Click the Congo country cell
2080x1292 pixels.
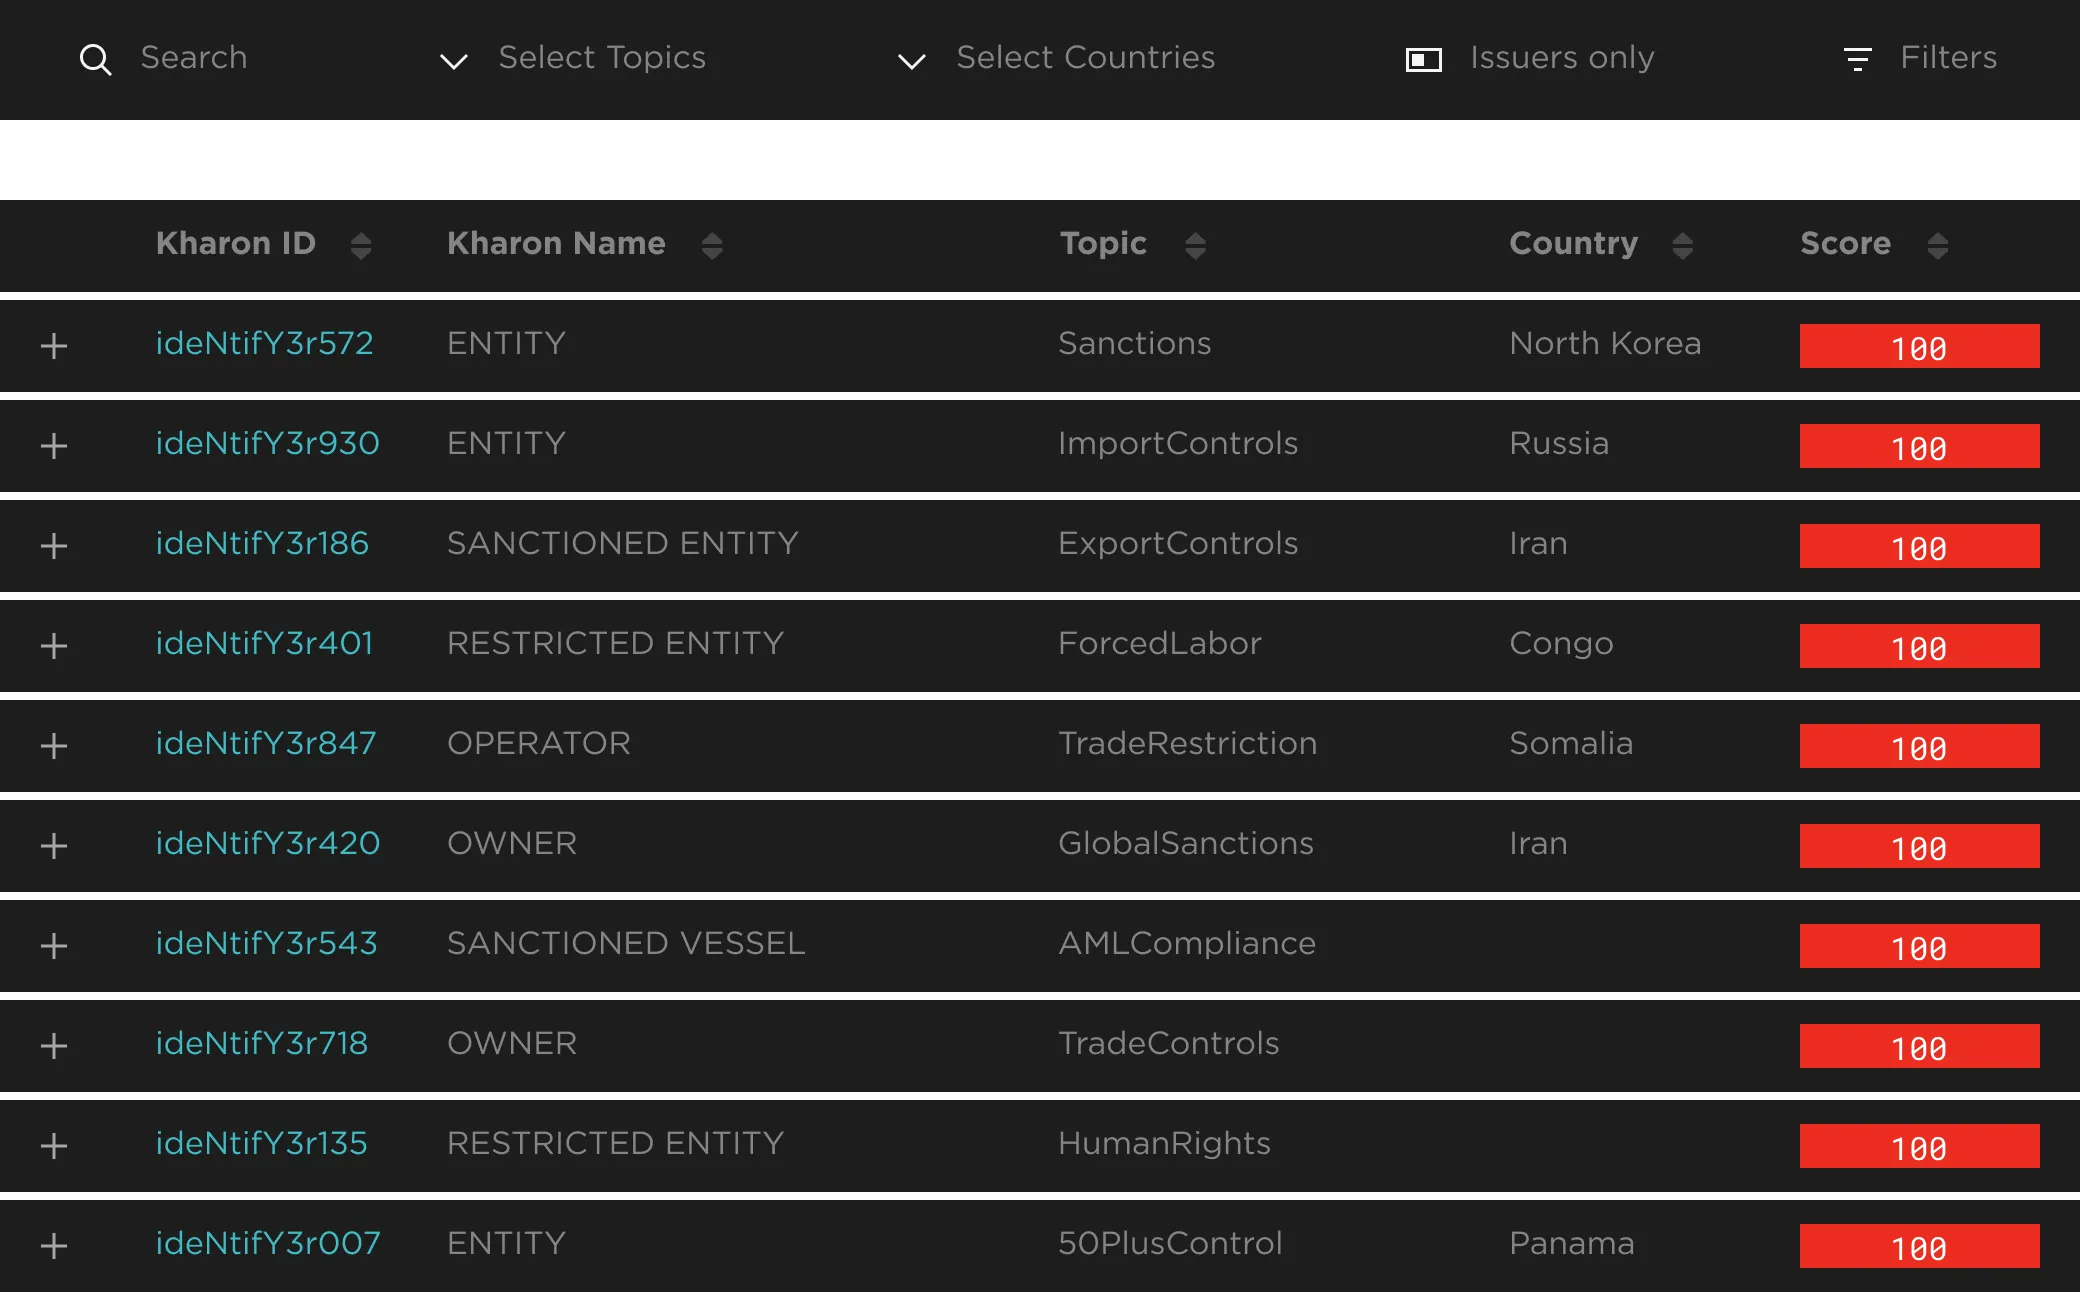coord(1561,644)
